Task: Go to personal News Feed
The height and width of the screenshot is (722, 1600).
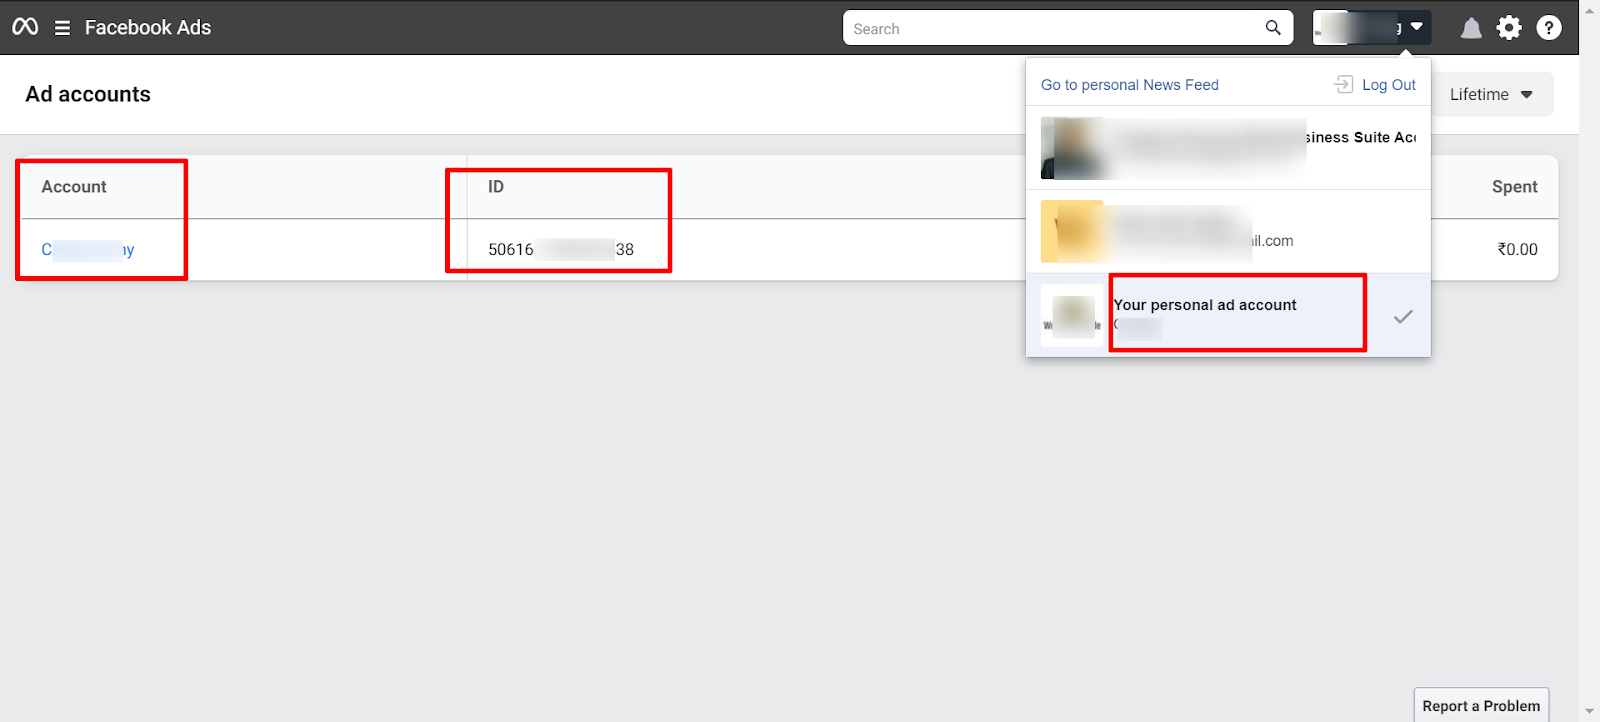Action: [x=1130, y=85]
